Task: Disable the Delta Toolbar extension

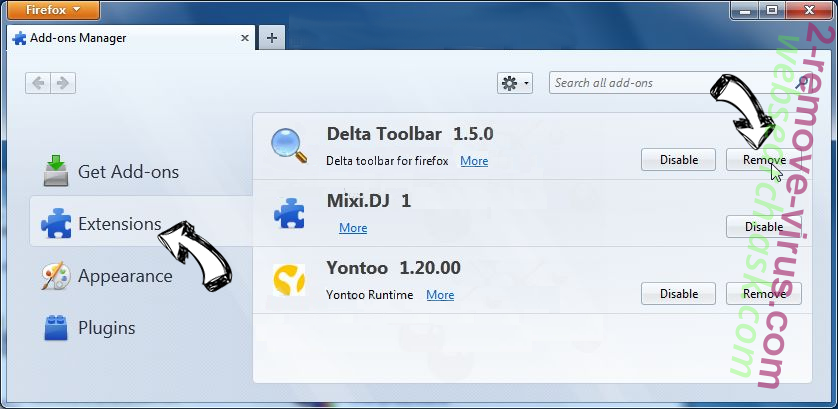Action: [x=678, y=159]
